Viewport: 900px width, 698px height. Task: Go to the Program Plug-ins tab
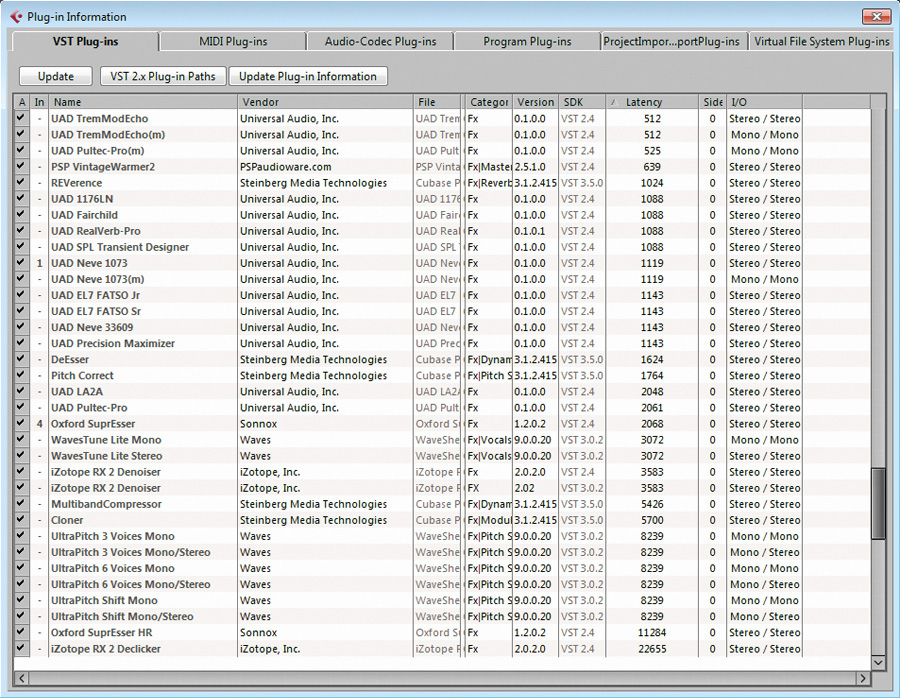pyautogui.click(x=527, y=41)
